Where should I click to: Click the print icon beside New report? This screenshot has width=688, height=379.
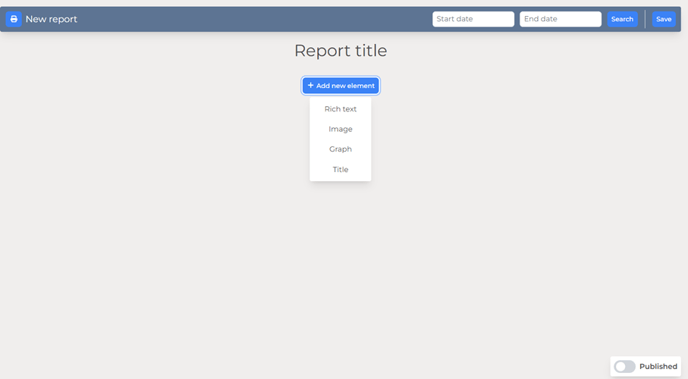[14, 19]
